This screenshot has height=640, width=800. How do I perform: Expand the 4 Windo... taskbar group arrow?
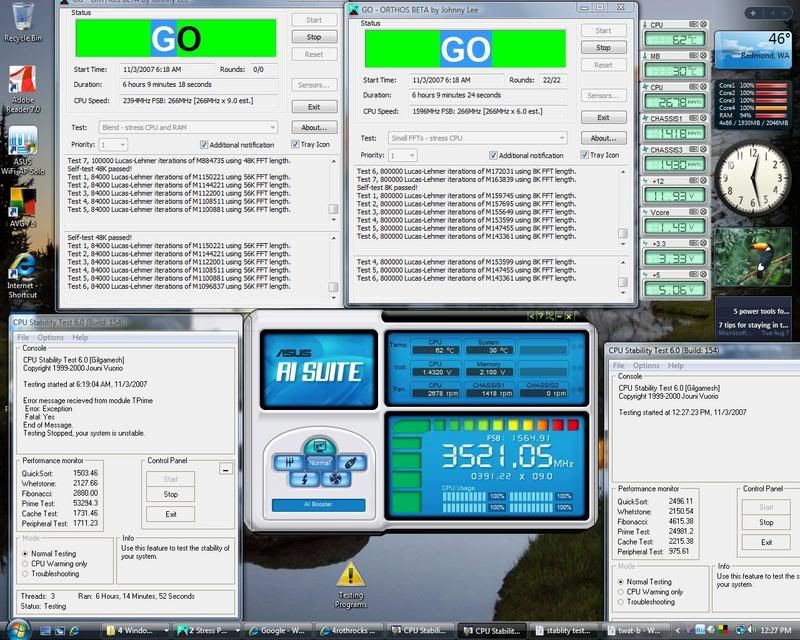166,631
